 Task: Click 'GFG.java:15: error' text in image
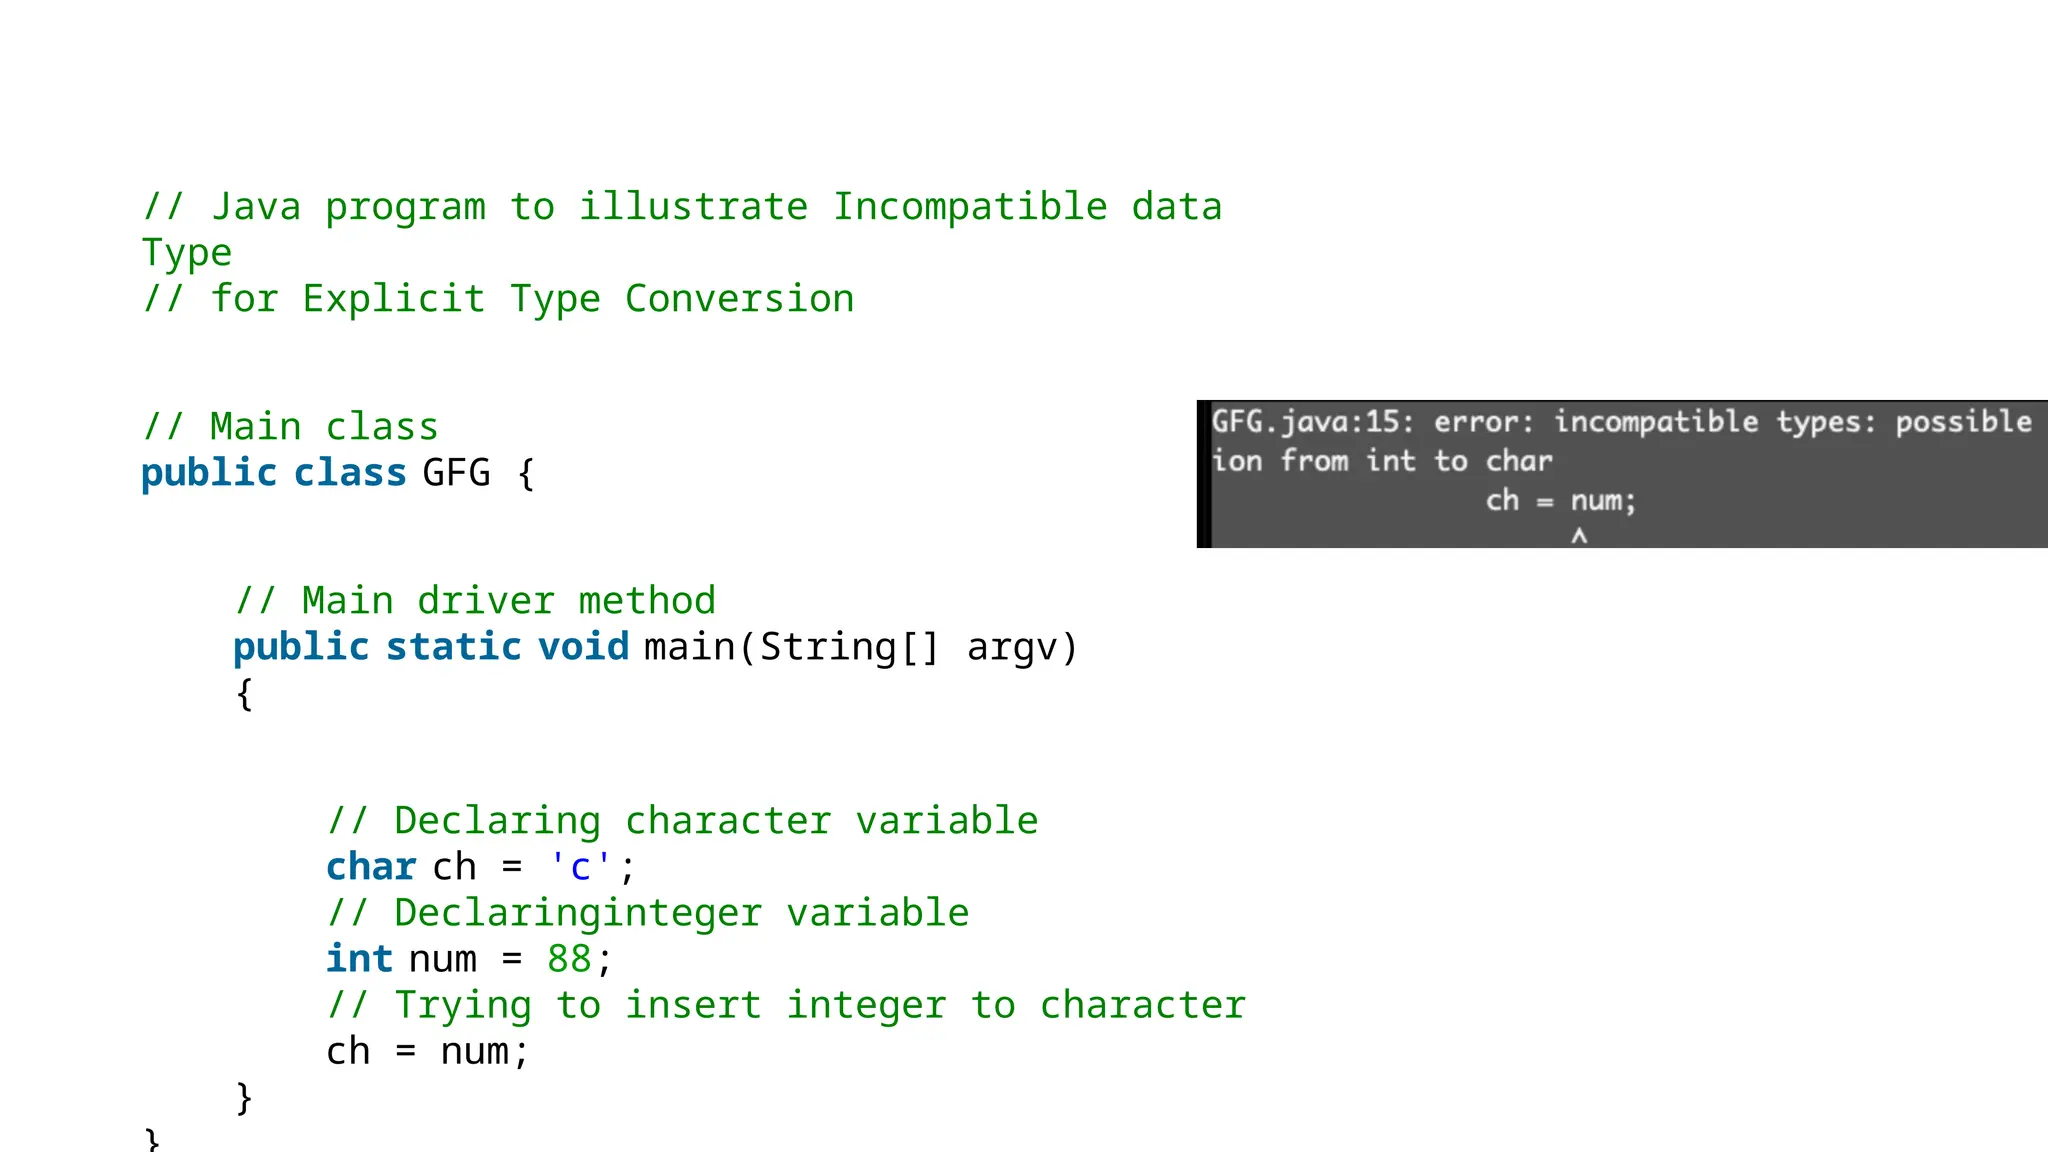click(x=1372, y=422)
